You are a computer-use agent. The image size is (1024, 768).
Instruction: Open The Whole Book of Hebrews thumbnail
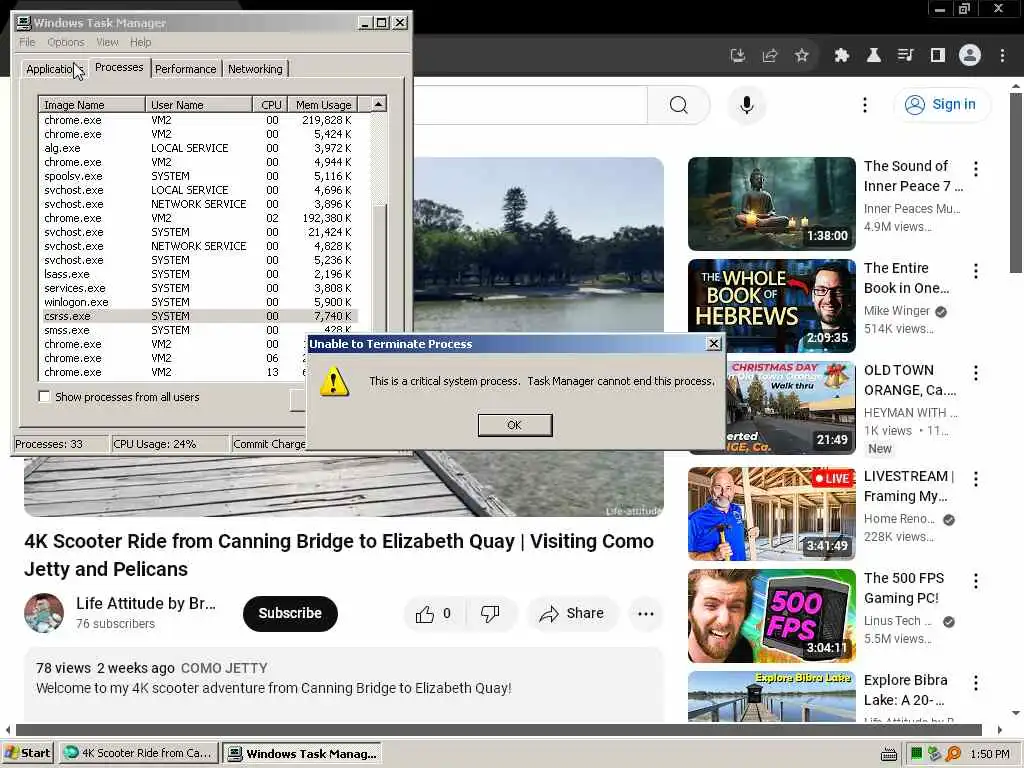(772, 306)
